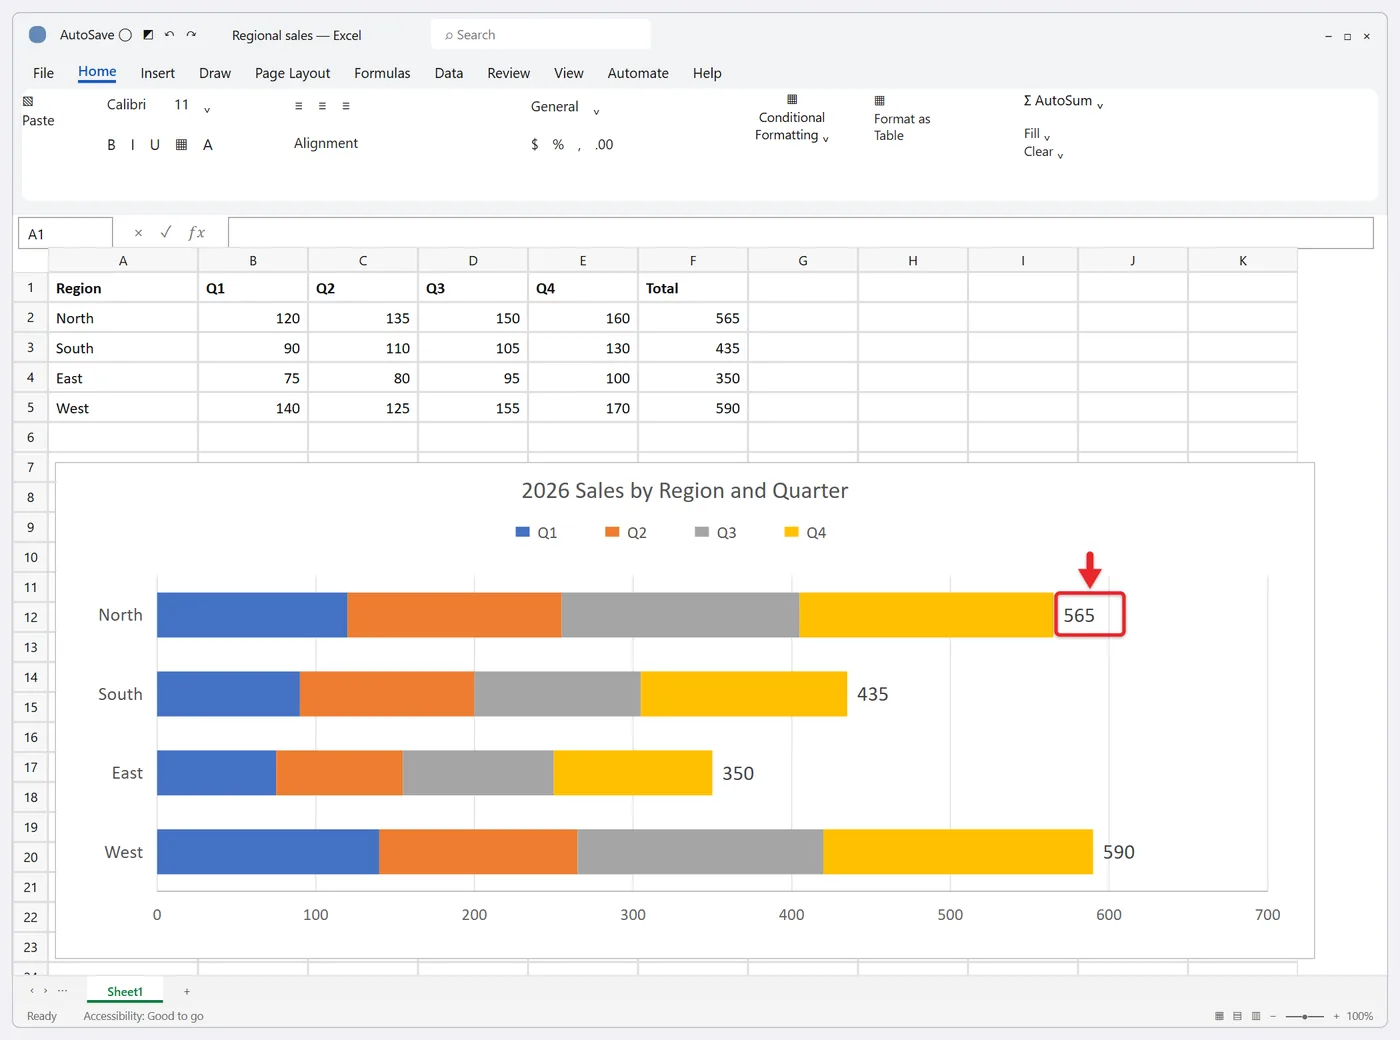
Task: Open the Page Layout tab
Action: [x=292, y=73]
